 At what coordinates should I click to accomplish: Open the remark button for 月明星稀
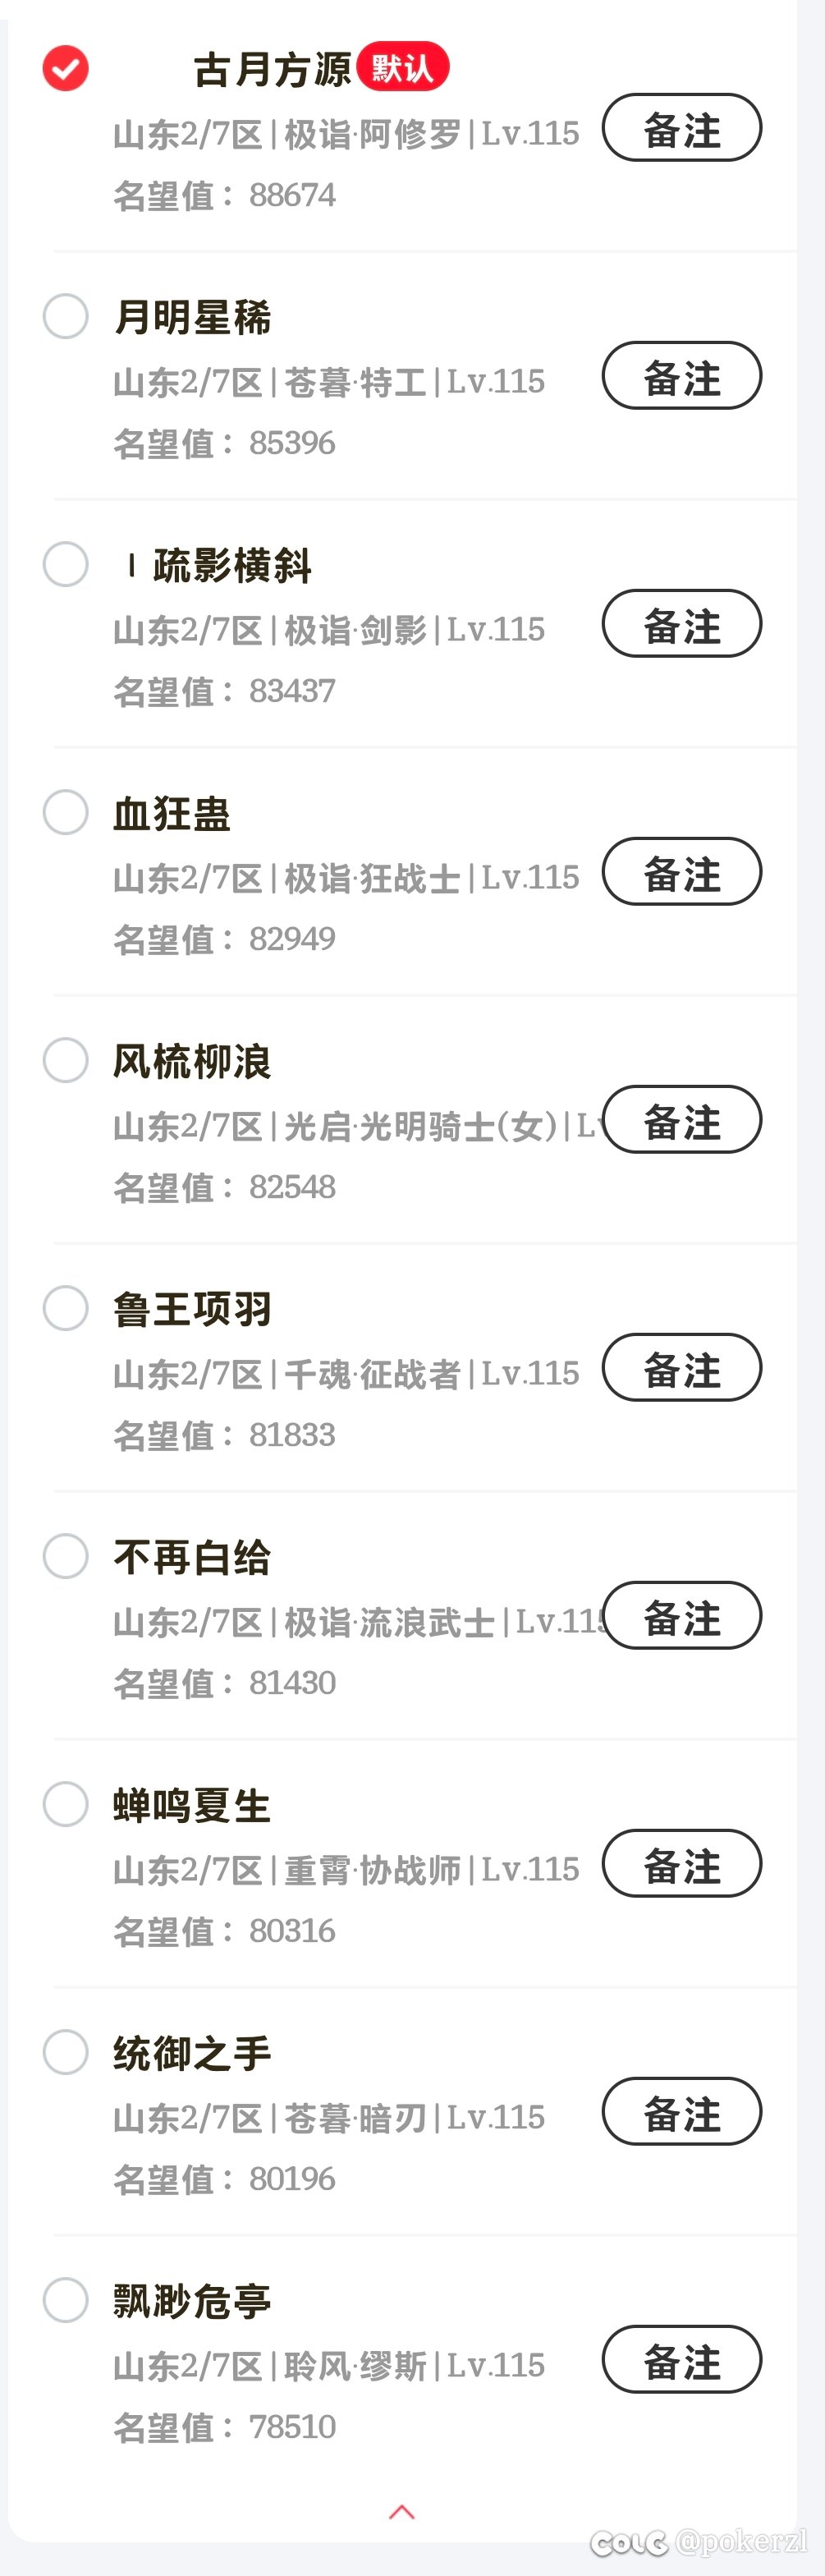pos(681,376)
